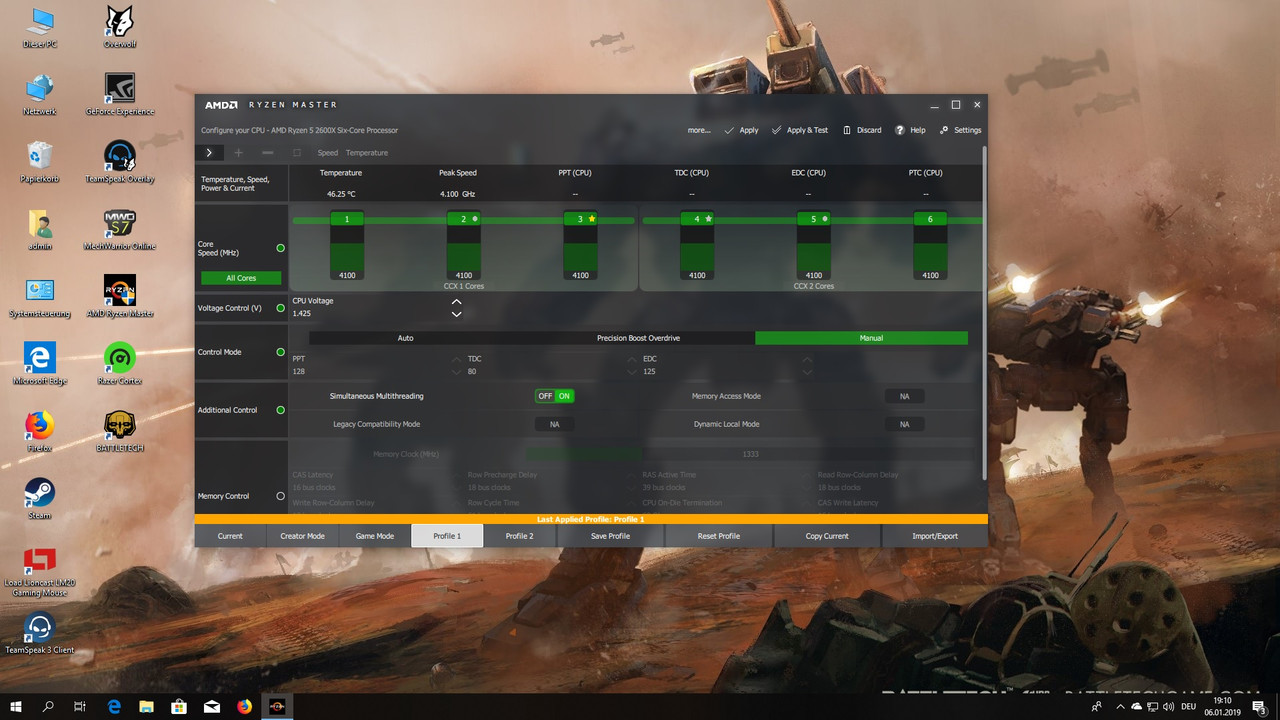Click Import/Export button
1280x720 pixels.
point(935,536)
